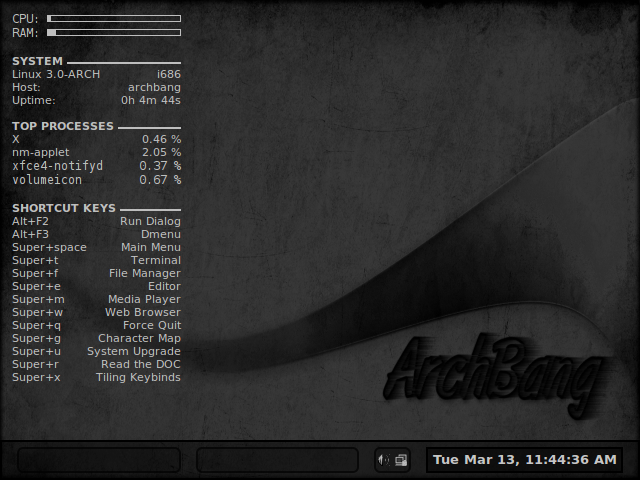The image size is (640, 480).
Task: Click the 'Super+t' shortcut text
Action: (x=35, y=260)
